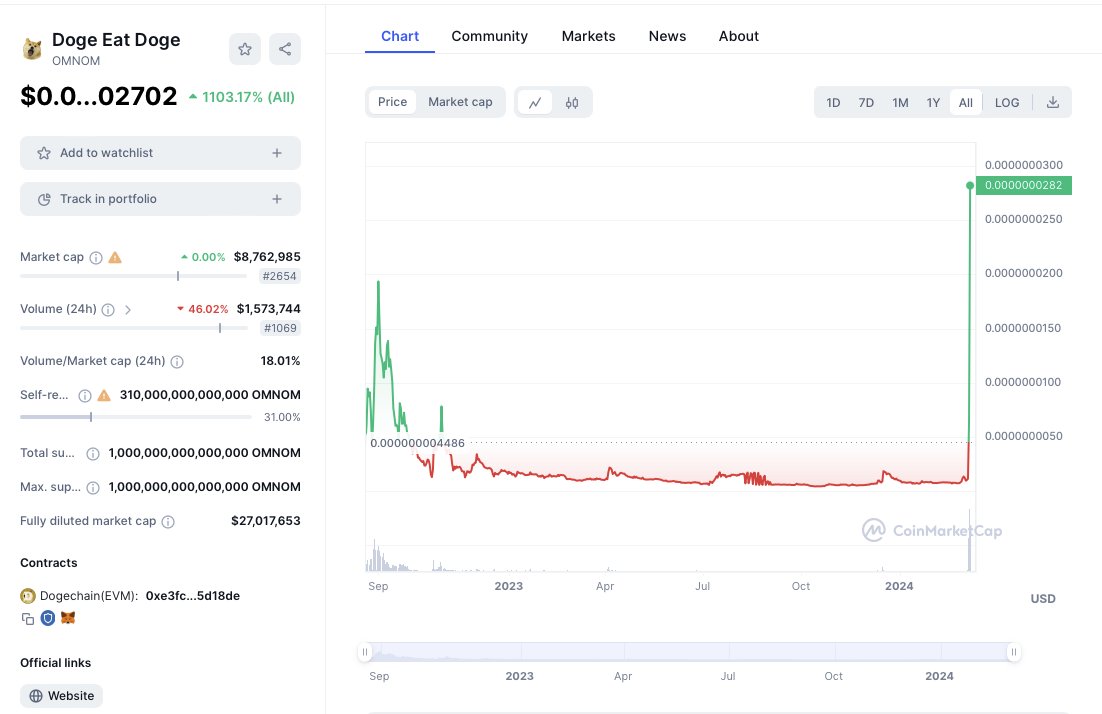
Task: Select the 1Y timeframe
Action: [933, 102]
